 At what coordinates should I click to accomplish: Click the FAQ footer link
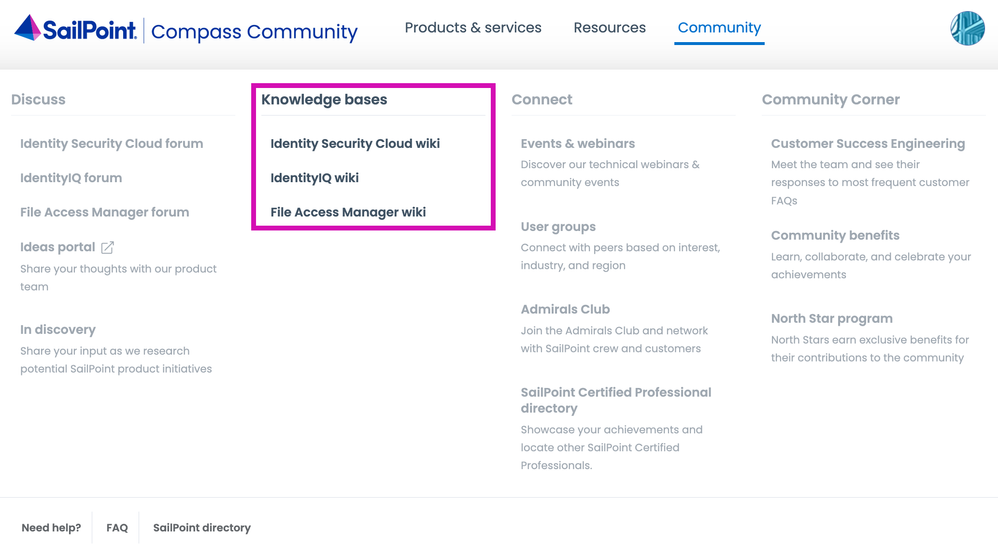tap(117, 528)
